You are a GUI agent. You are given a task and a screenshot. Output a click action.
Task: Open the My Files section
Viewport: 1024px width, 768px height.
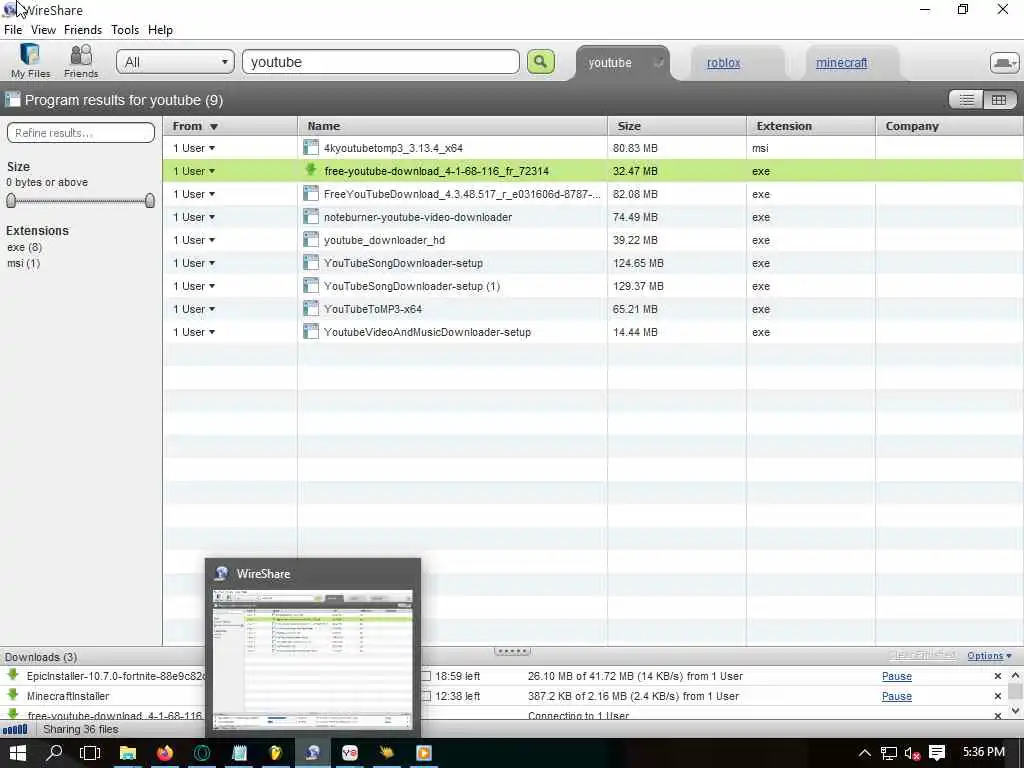point(30,61)
